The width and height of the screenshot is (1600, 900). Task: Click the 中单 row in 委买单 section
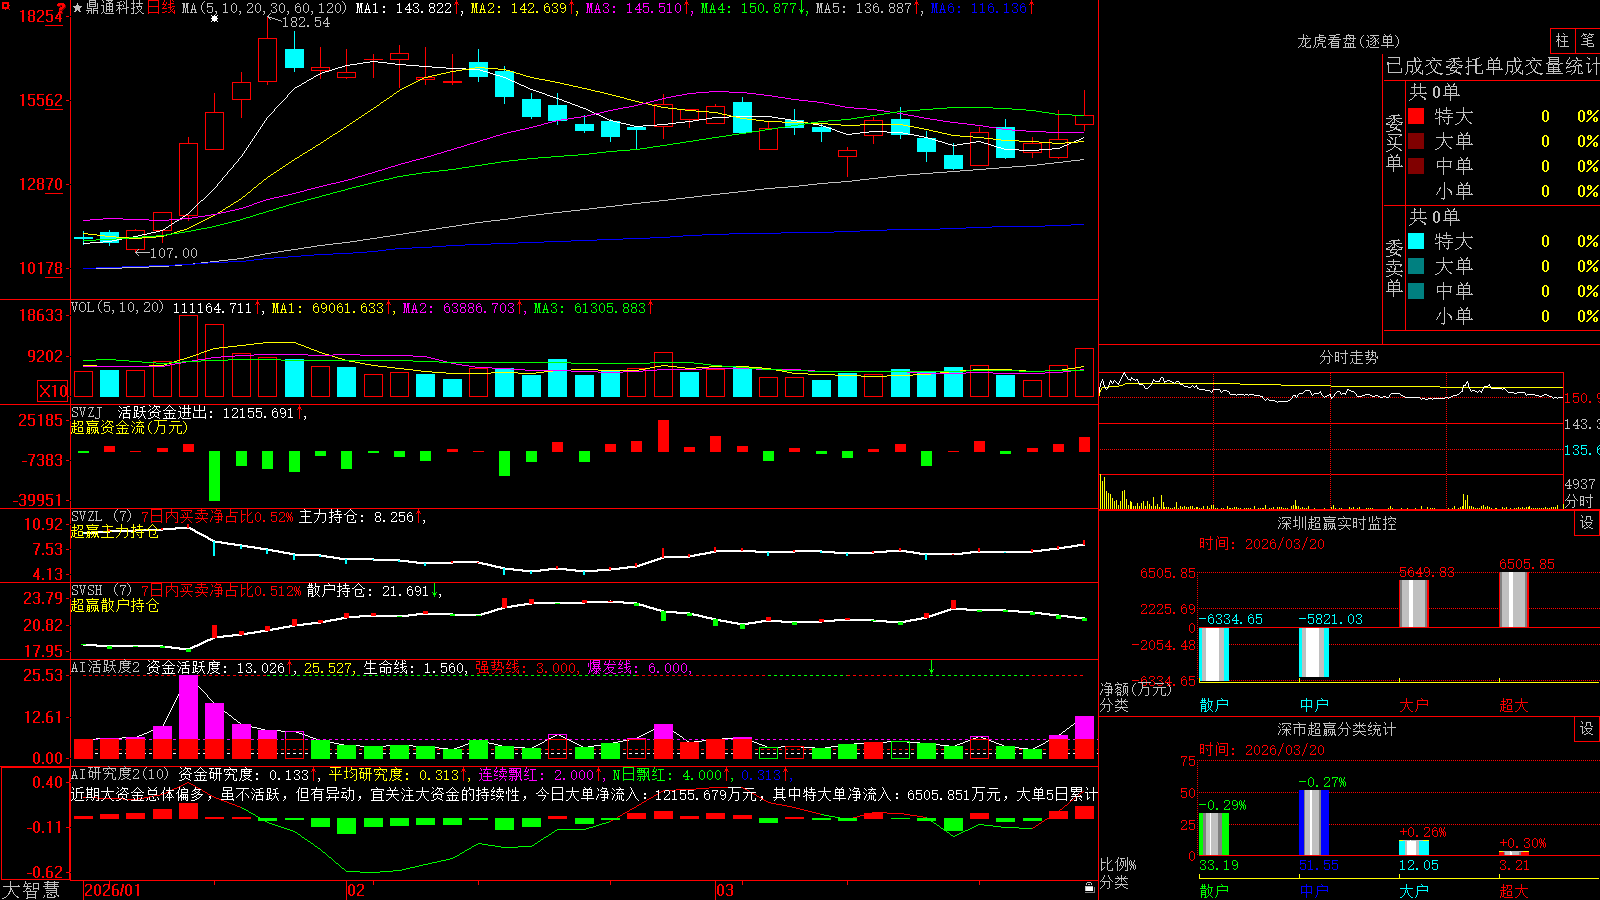pos(1502,166)
